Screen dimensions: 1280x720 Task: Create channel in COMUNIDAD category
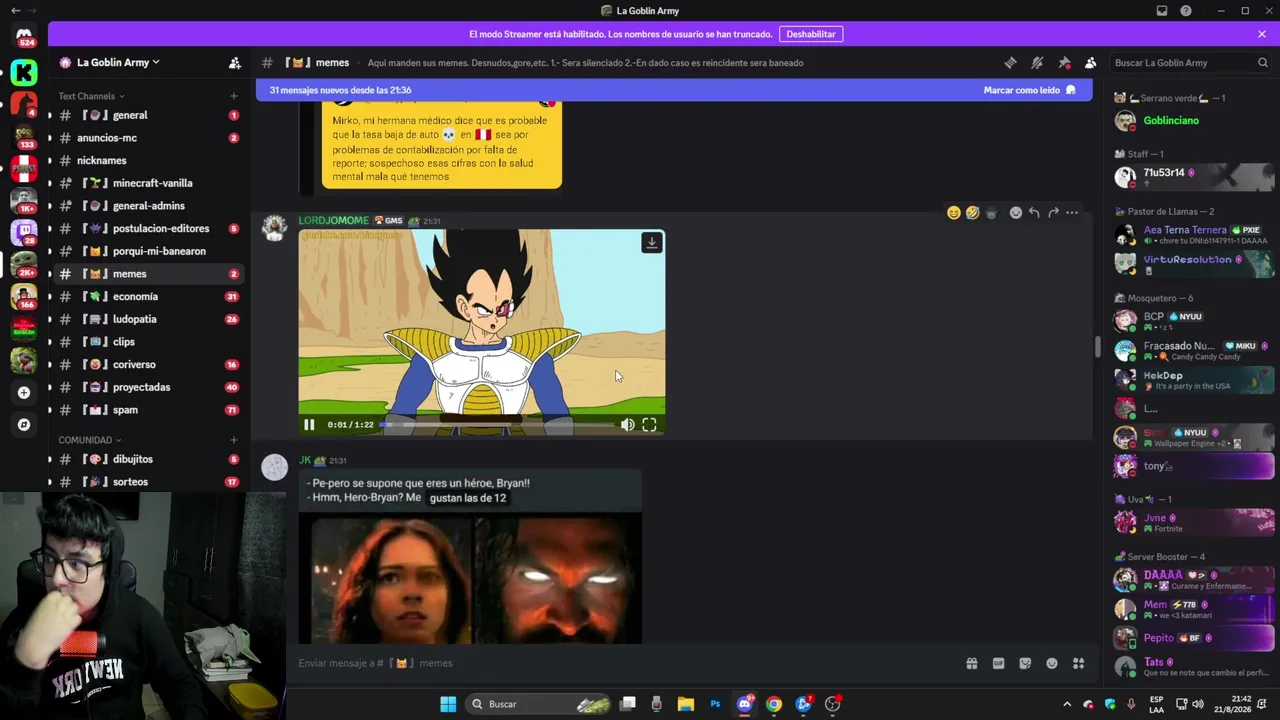pos(234,440)
